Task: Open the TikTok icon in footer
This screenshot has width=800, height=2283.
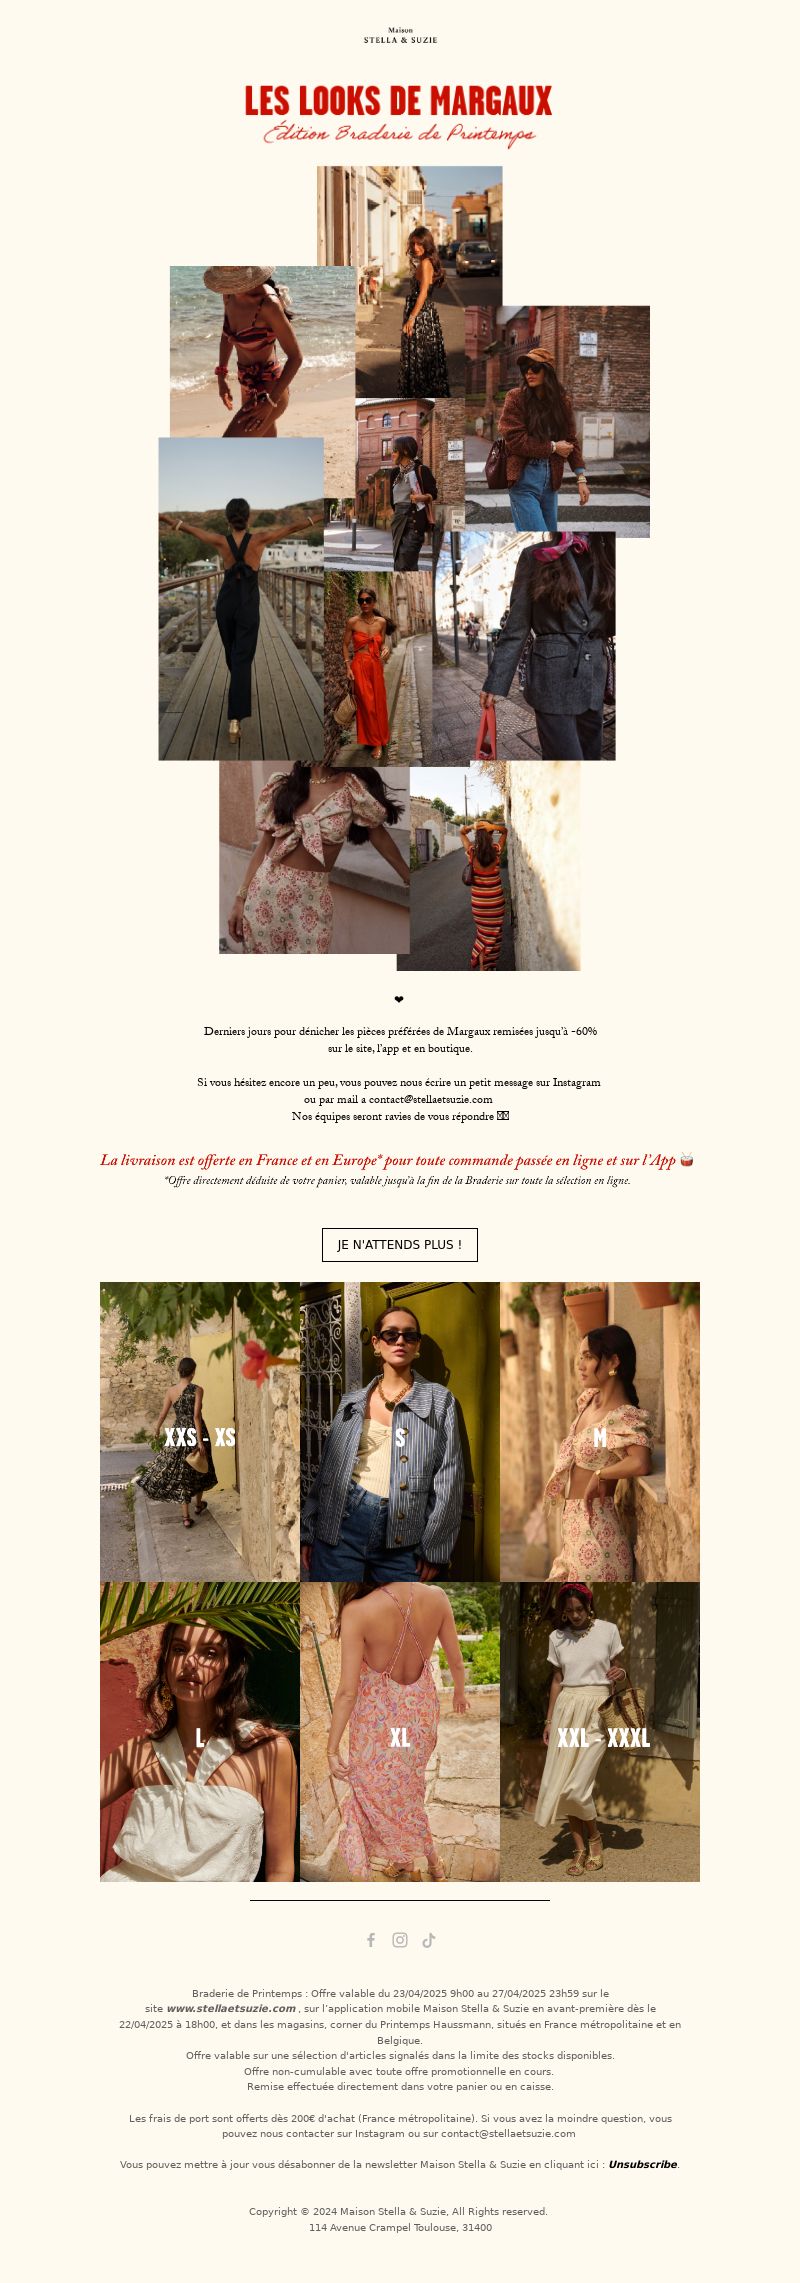Action: (429, 1940)
